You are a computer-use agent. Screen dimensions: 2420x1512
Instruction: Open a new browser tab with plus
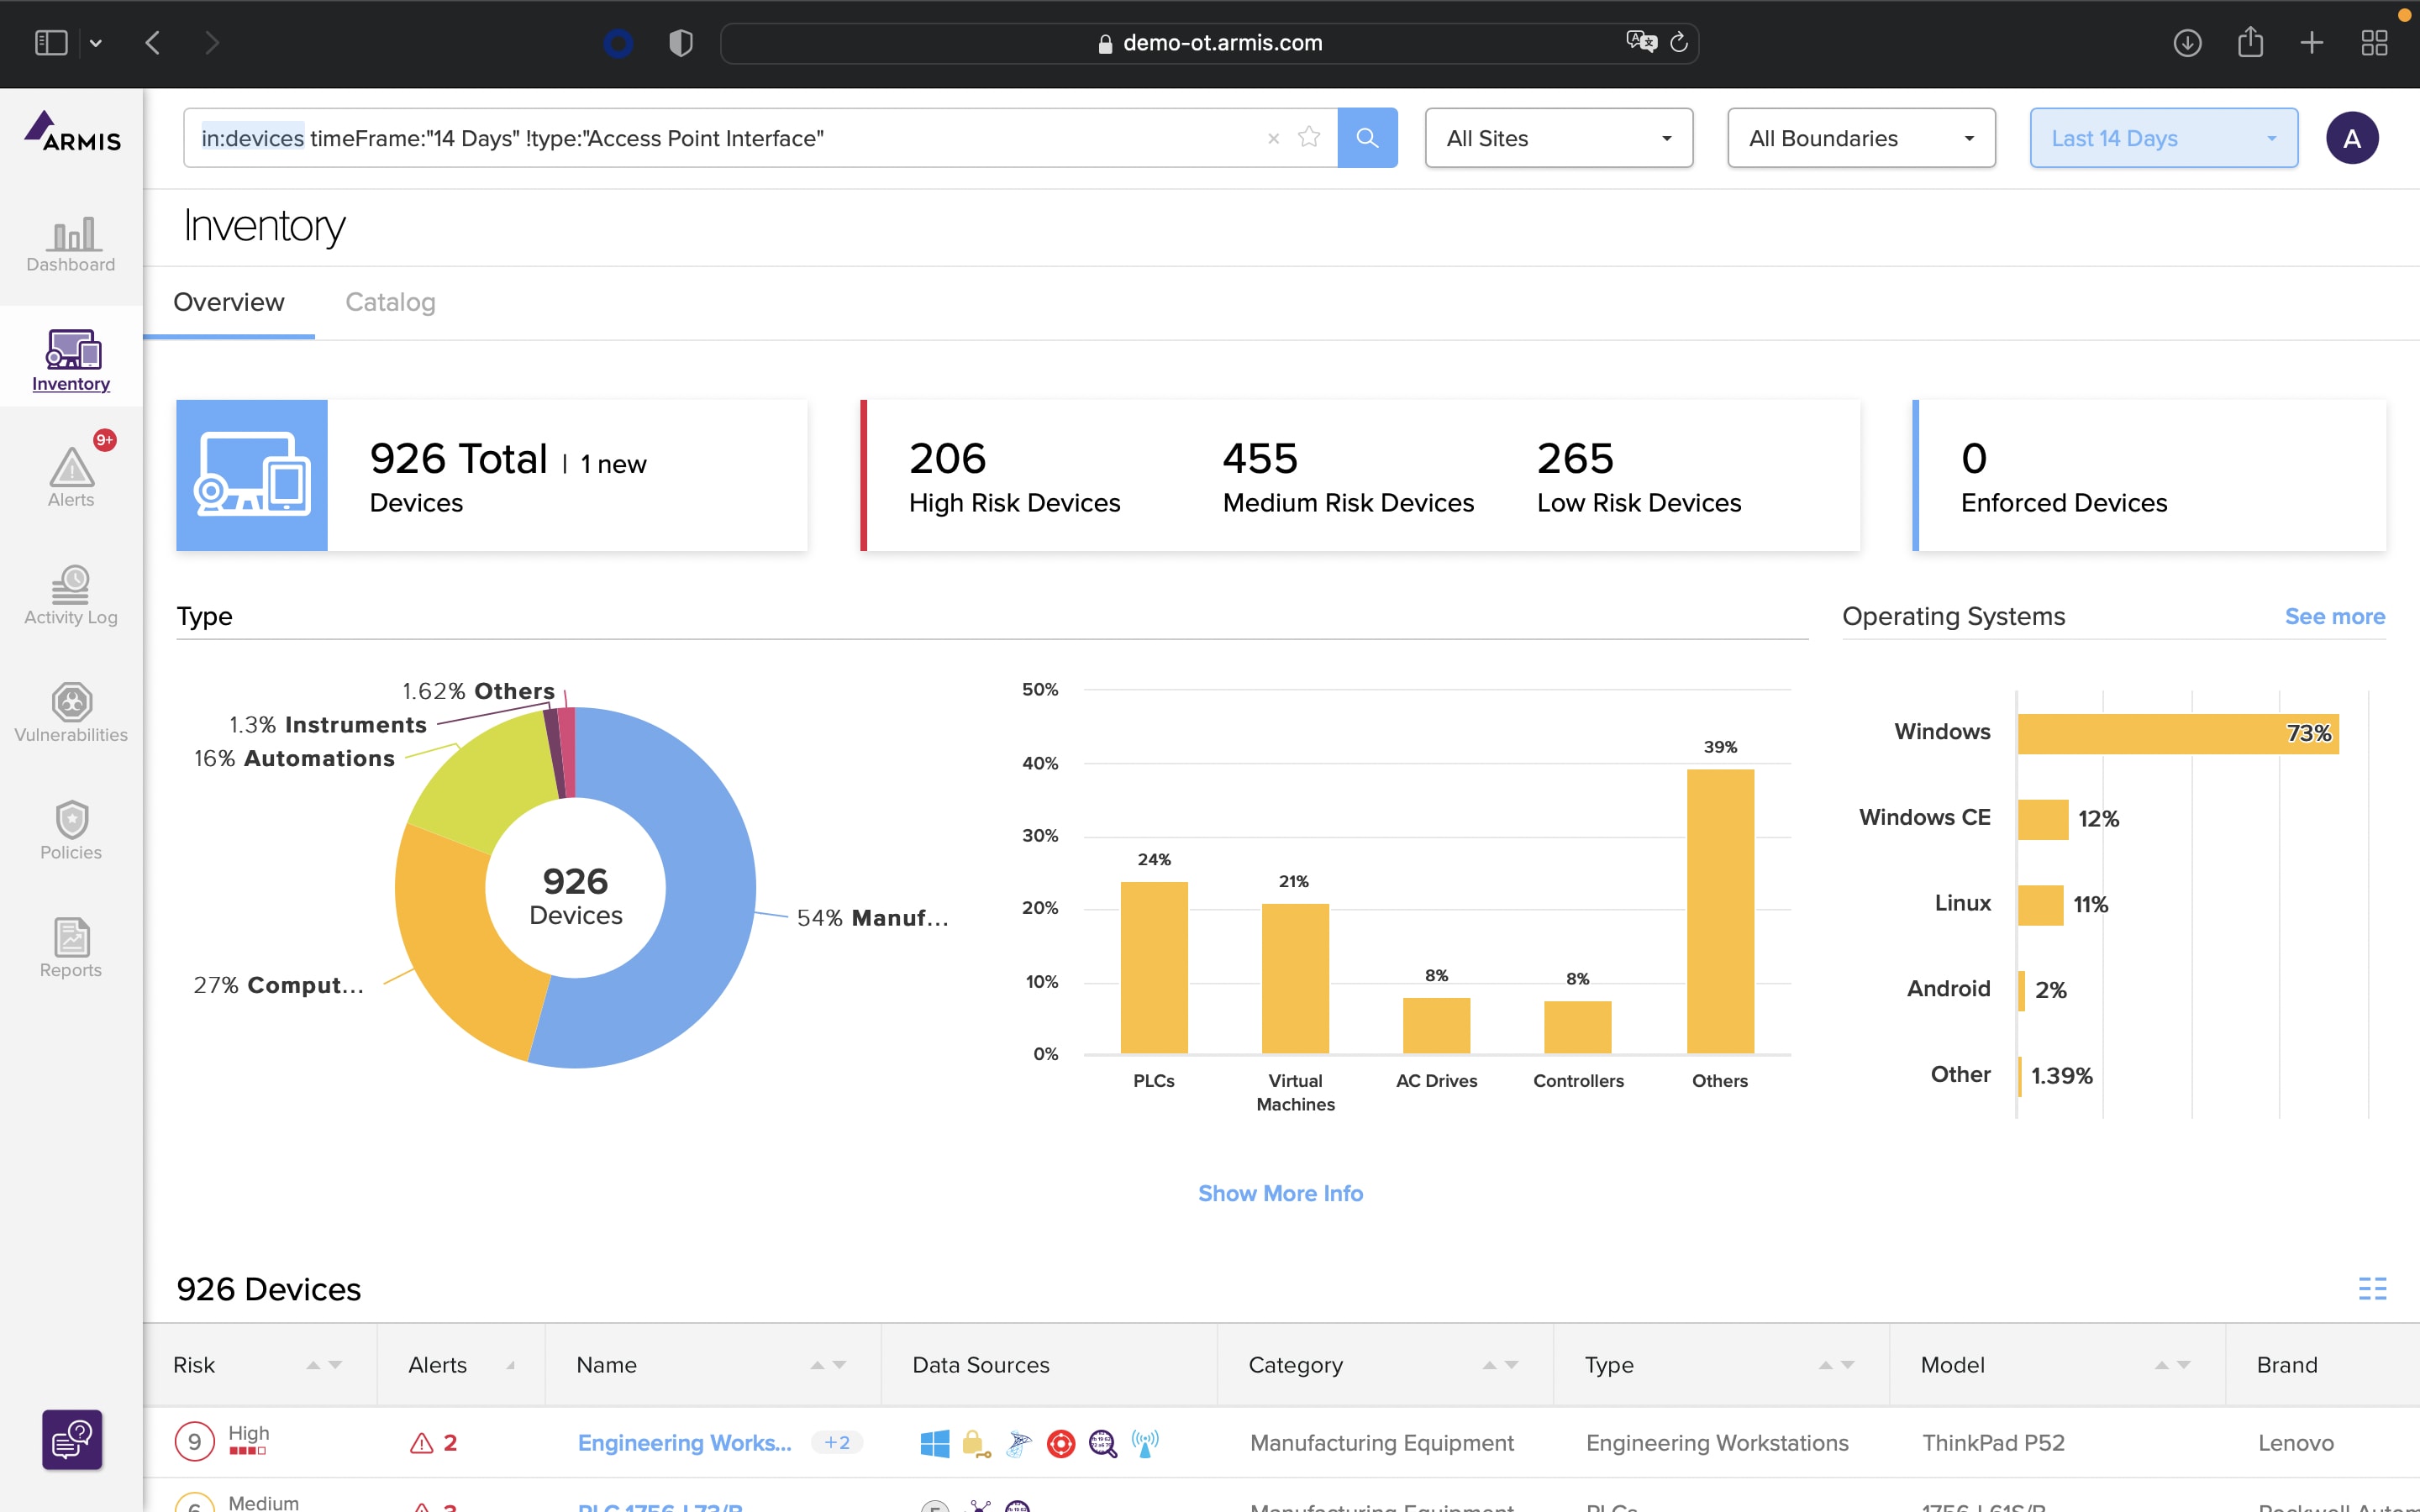click(2311, 43)
